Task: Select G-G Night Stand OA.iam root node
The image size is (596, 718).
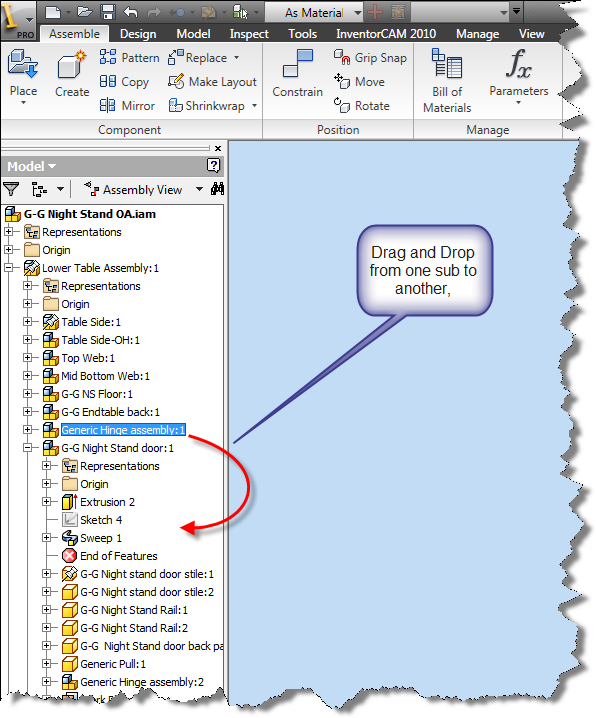Action: (x=90, y=214)
